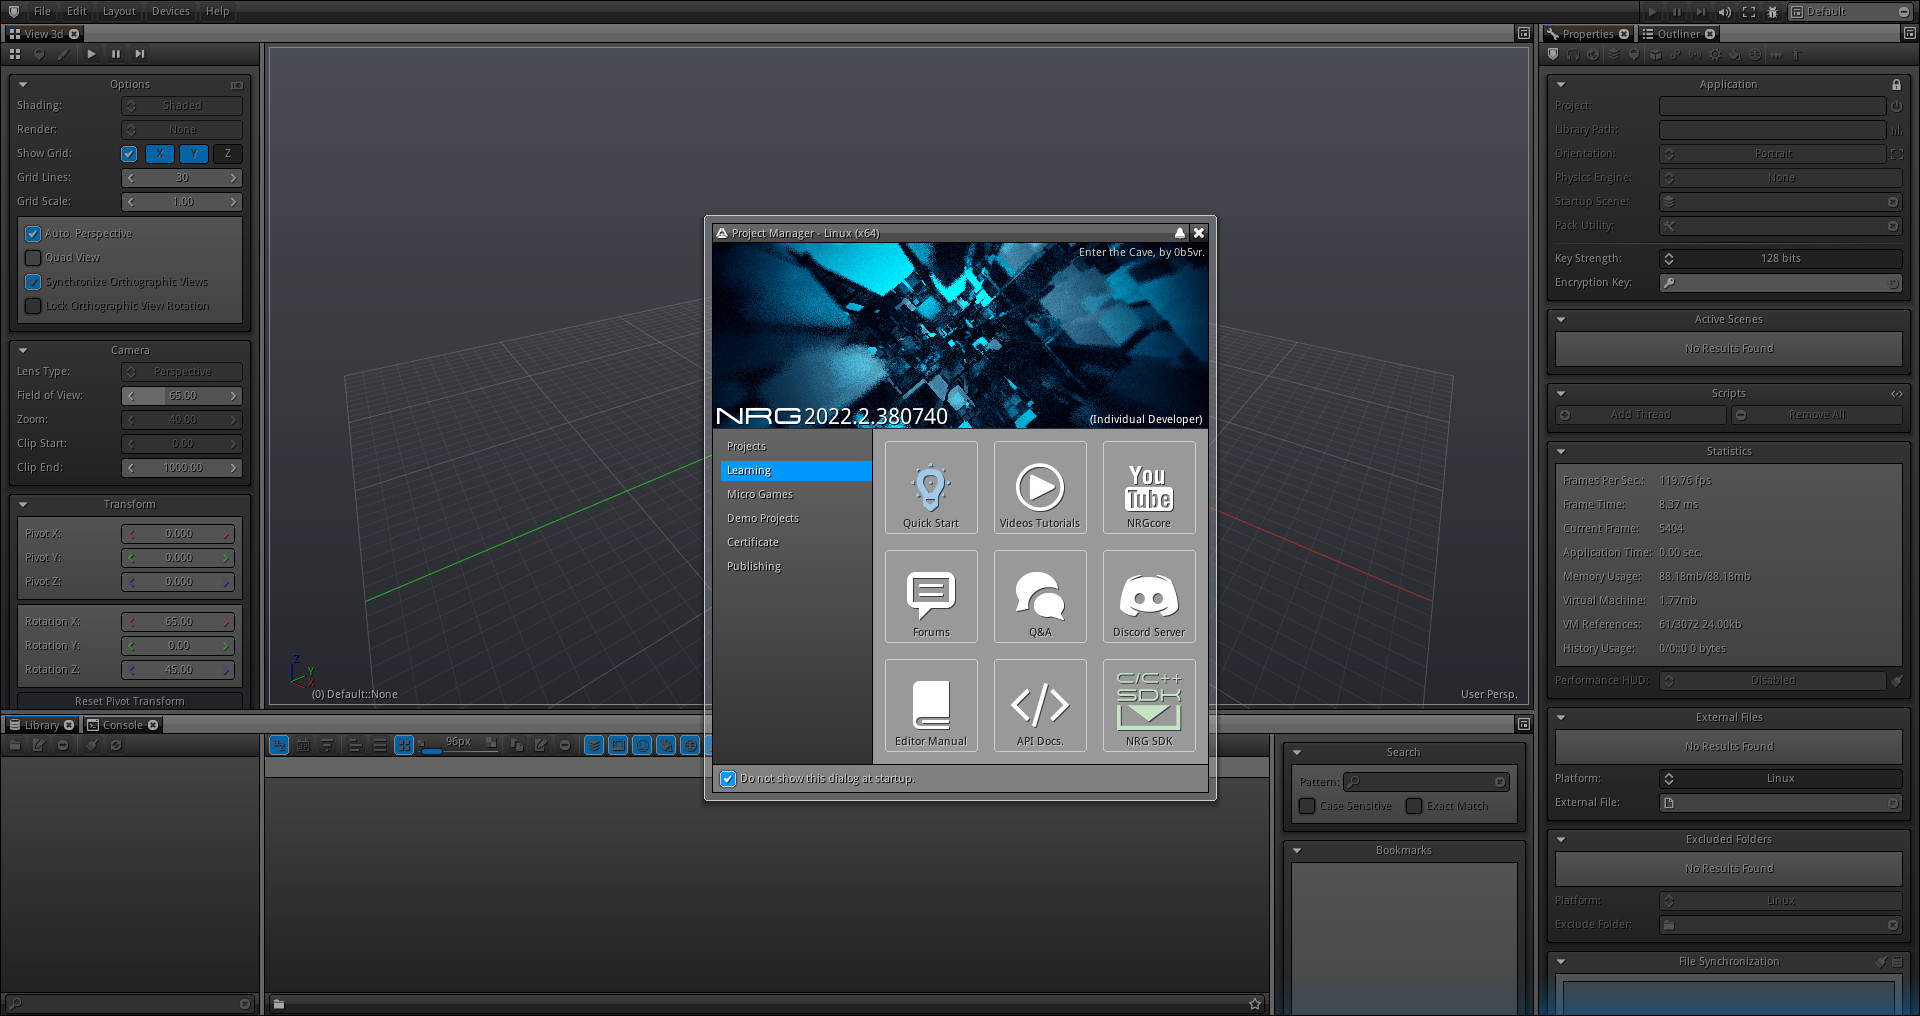The image size is (1920, 1016).
Task: Browse the API Docs
Action: 1040,705
